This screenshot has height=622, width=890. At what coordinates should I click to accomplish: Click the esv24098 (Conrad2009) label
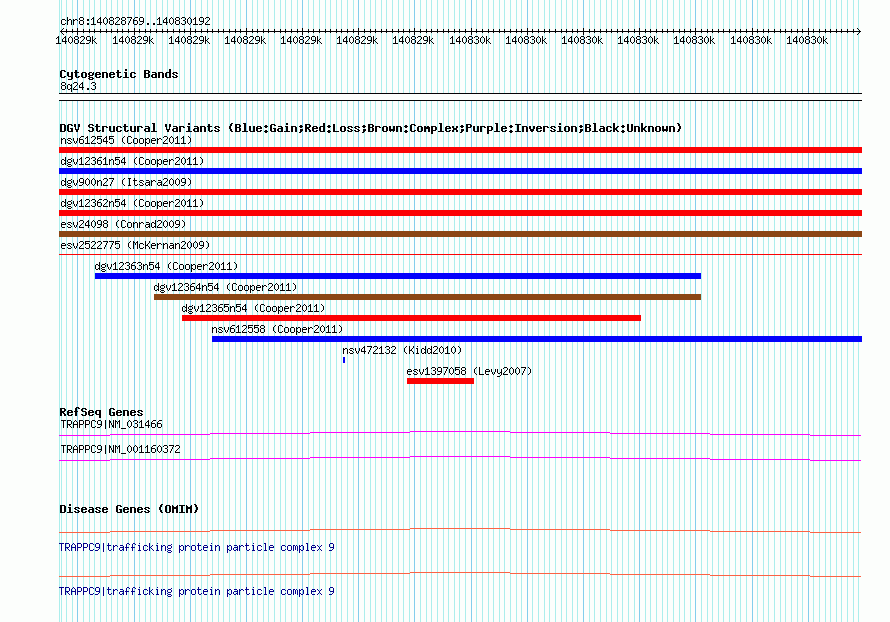123,224
